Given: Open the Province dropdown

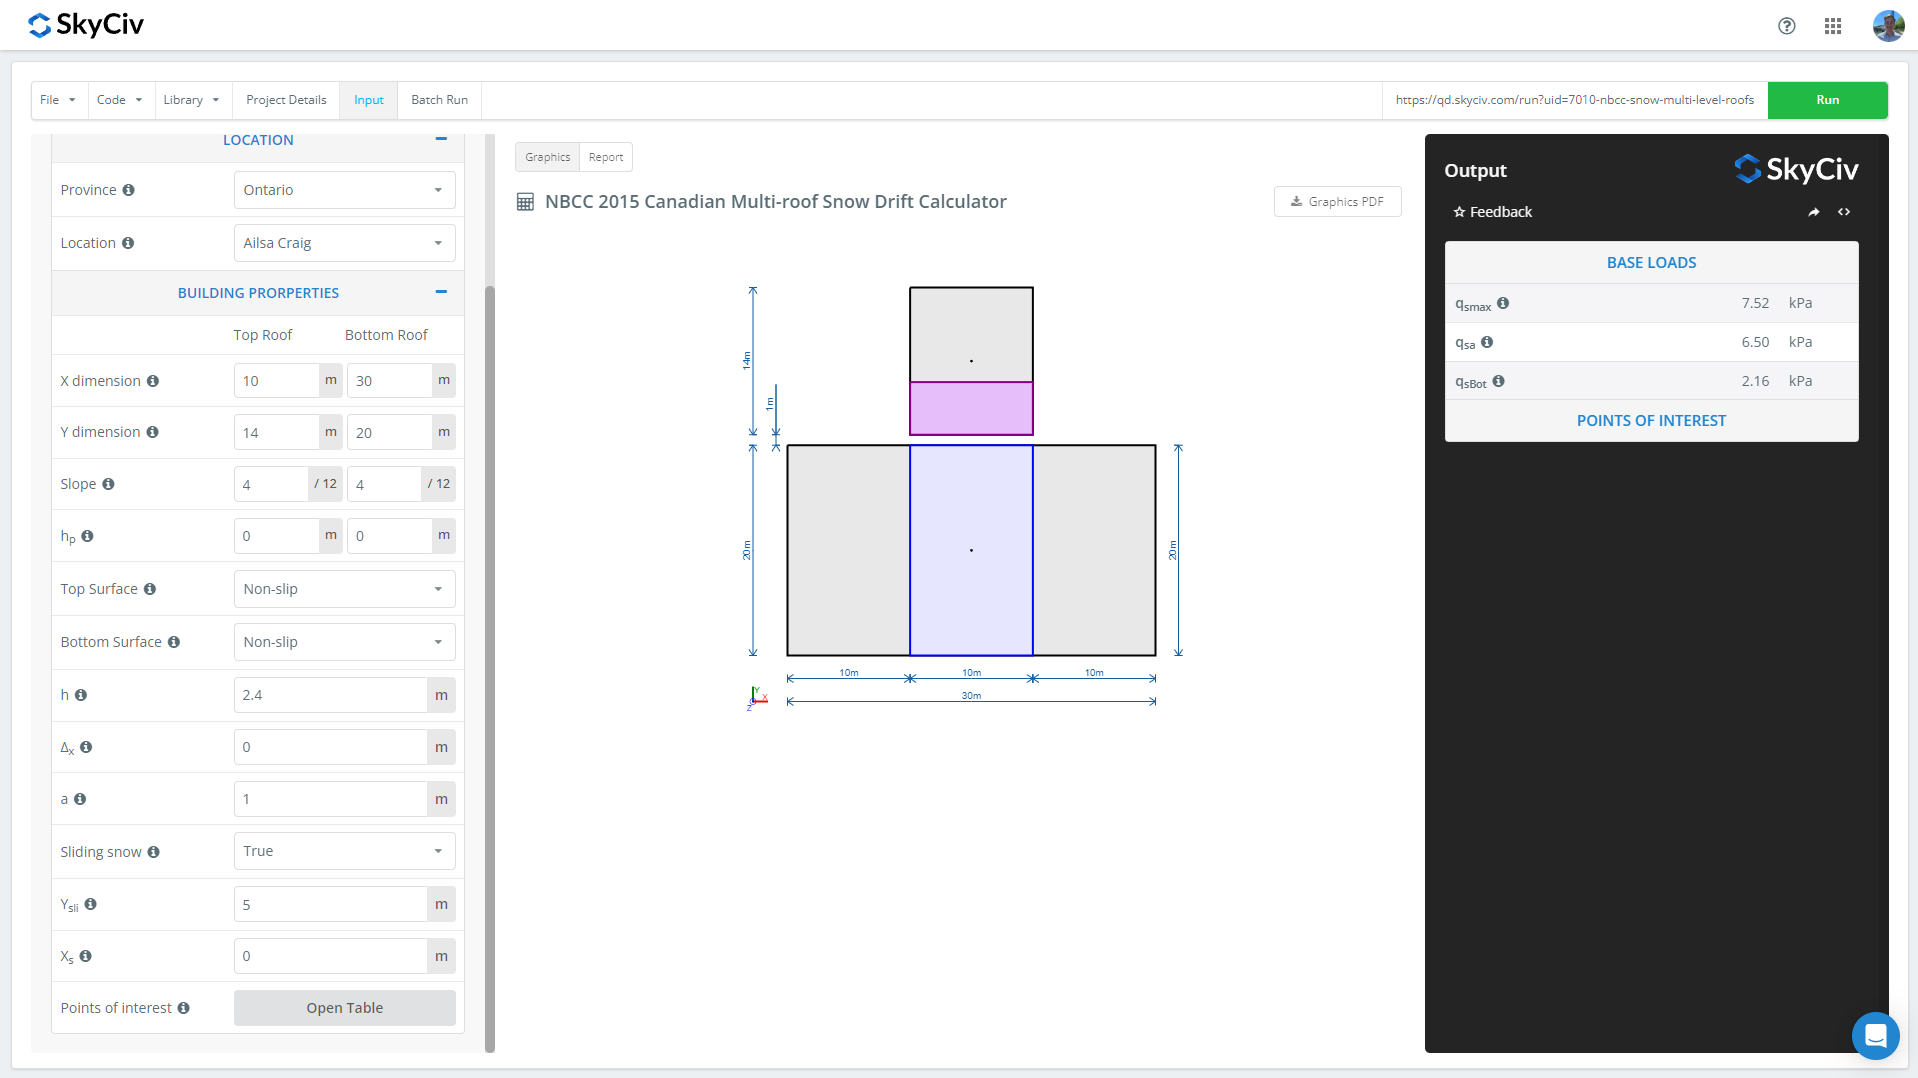Looking at the screenshot, I should (344, 190).
